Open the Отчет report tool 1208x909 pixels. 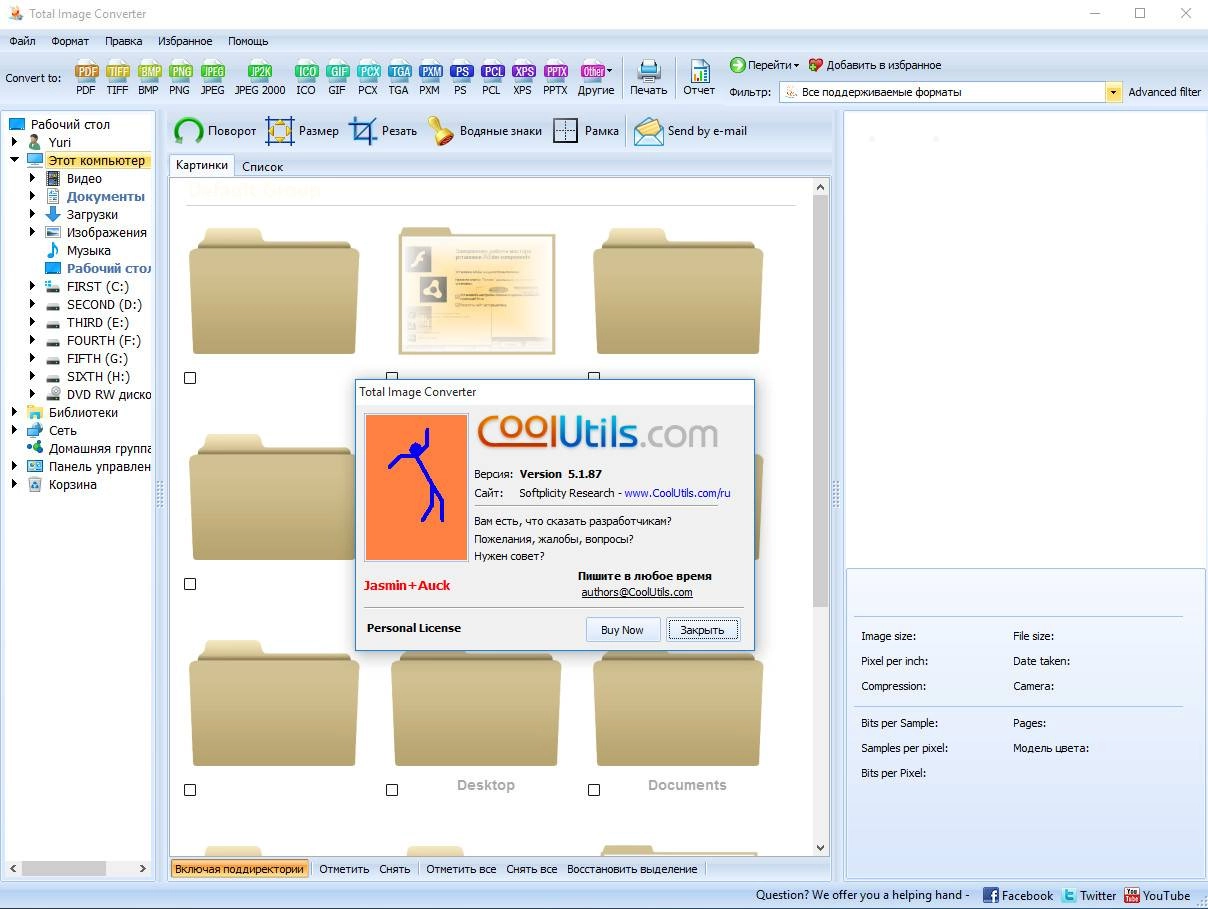[699, 78]
